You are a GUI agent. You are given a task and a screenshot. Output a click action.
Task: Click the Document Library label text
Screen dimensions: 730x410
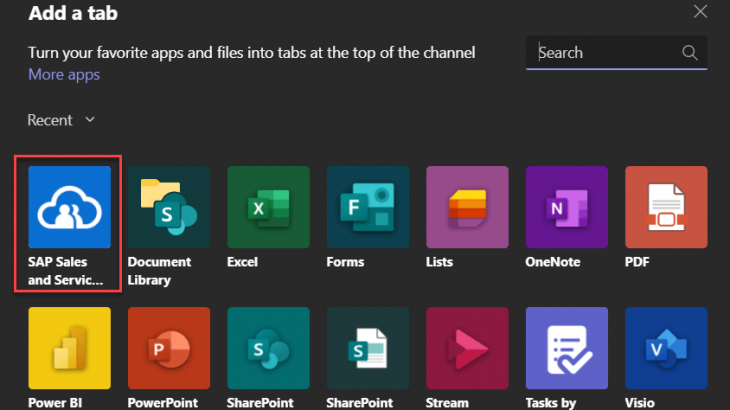(x=159, y=271)
